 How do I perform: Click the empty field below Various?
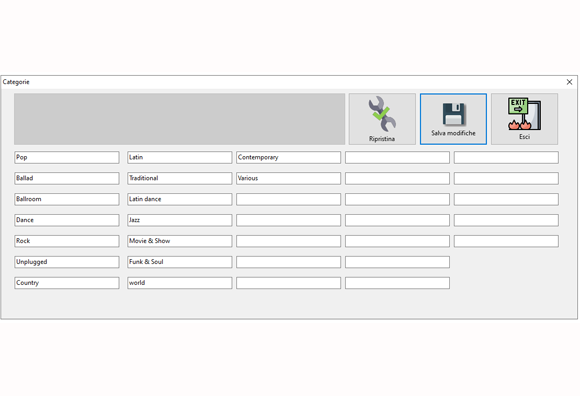coord(289,199)
